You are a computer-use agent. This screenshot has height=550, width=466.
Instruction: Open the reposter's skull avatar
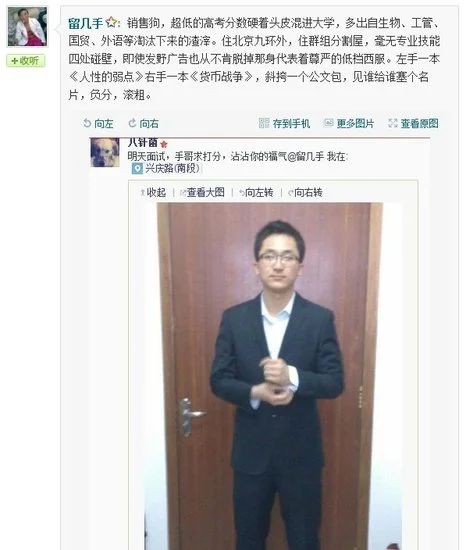click(105, 152)
